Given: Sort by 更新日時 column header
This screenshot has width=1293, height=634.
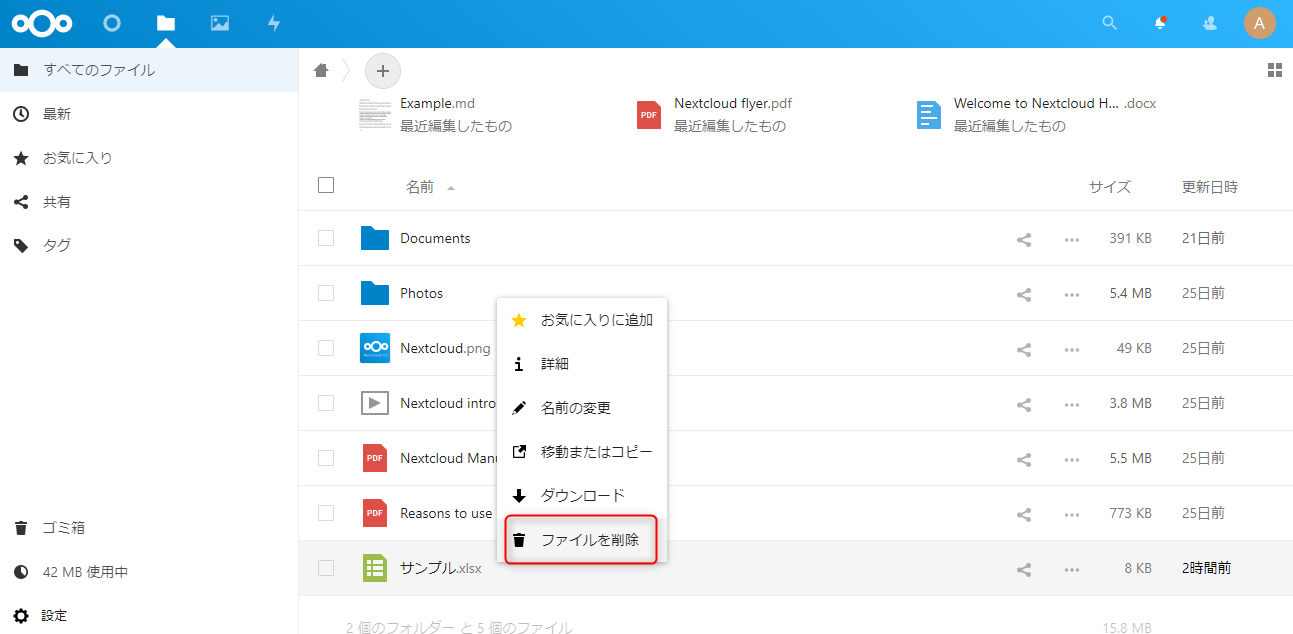Looking at the screenshot, I should click(1210, 187).
